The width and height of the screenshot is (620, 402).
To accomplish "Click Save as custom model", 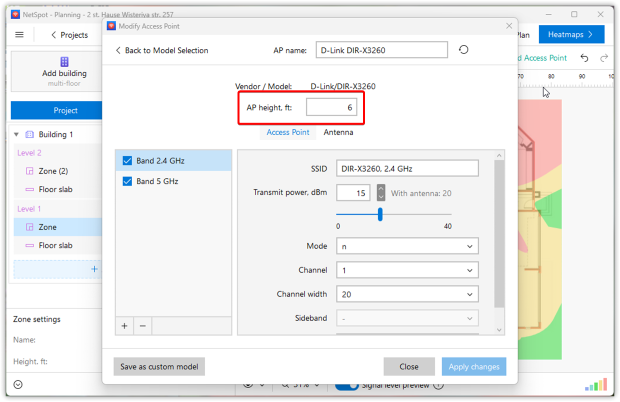I will pyautogui.click(x=159, y=367).
